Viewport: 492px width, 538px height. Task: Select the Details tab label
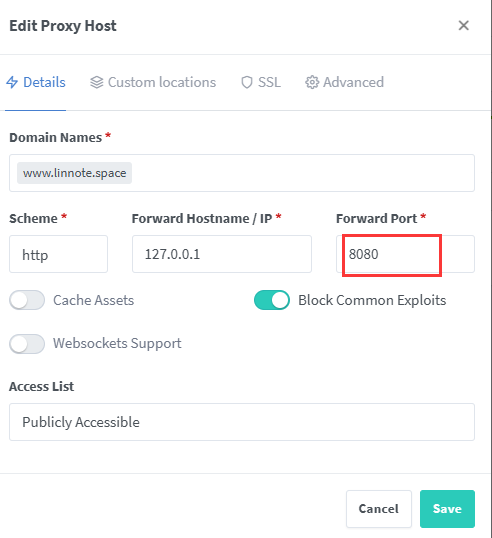pos(44,82)
